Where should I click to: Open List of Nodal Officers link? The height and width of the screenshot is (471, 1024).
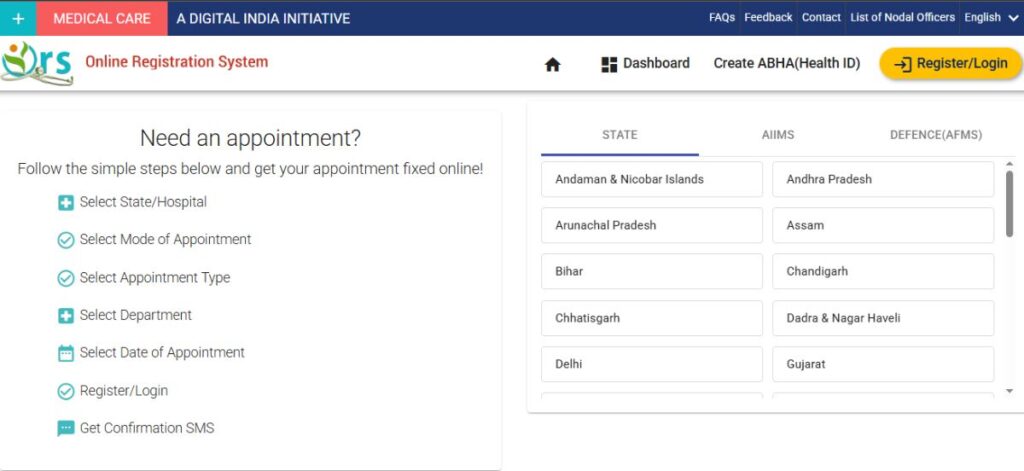(x=903, y=18)
